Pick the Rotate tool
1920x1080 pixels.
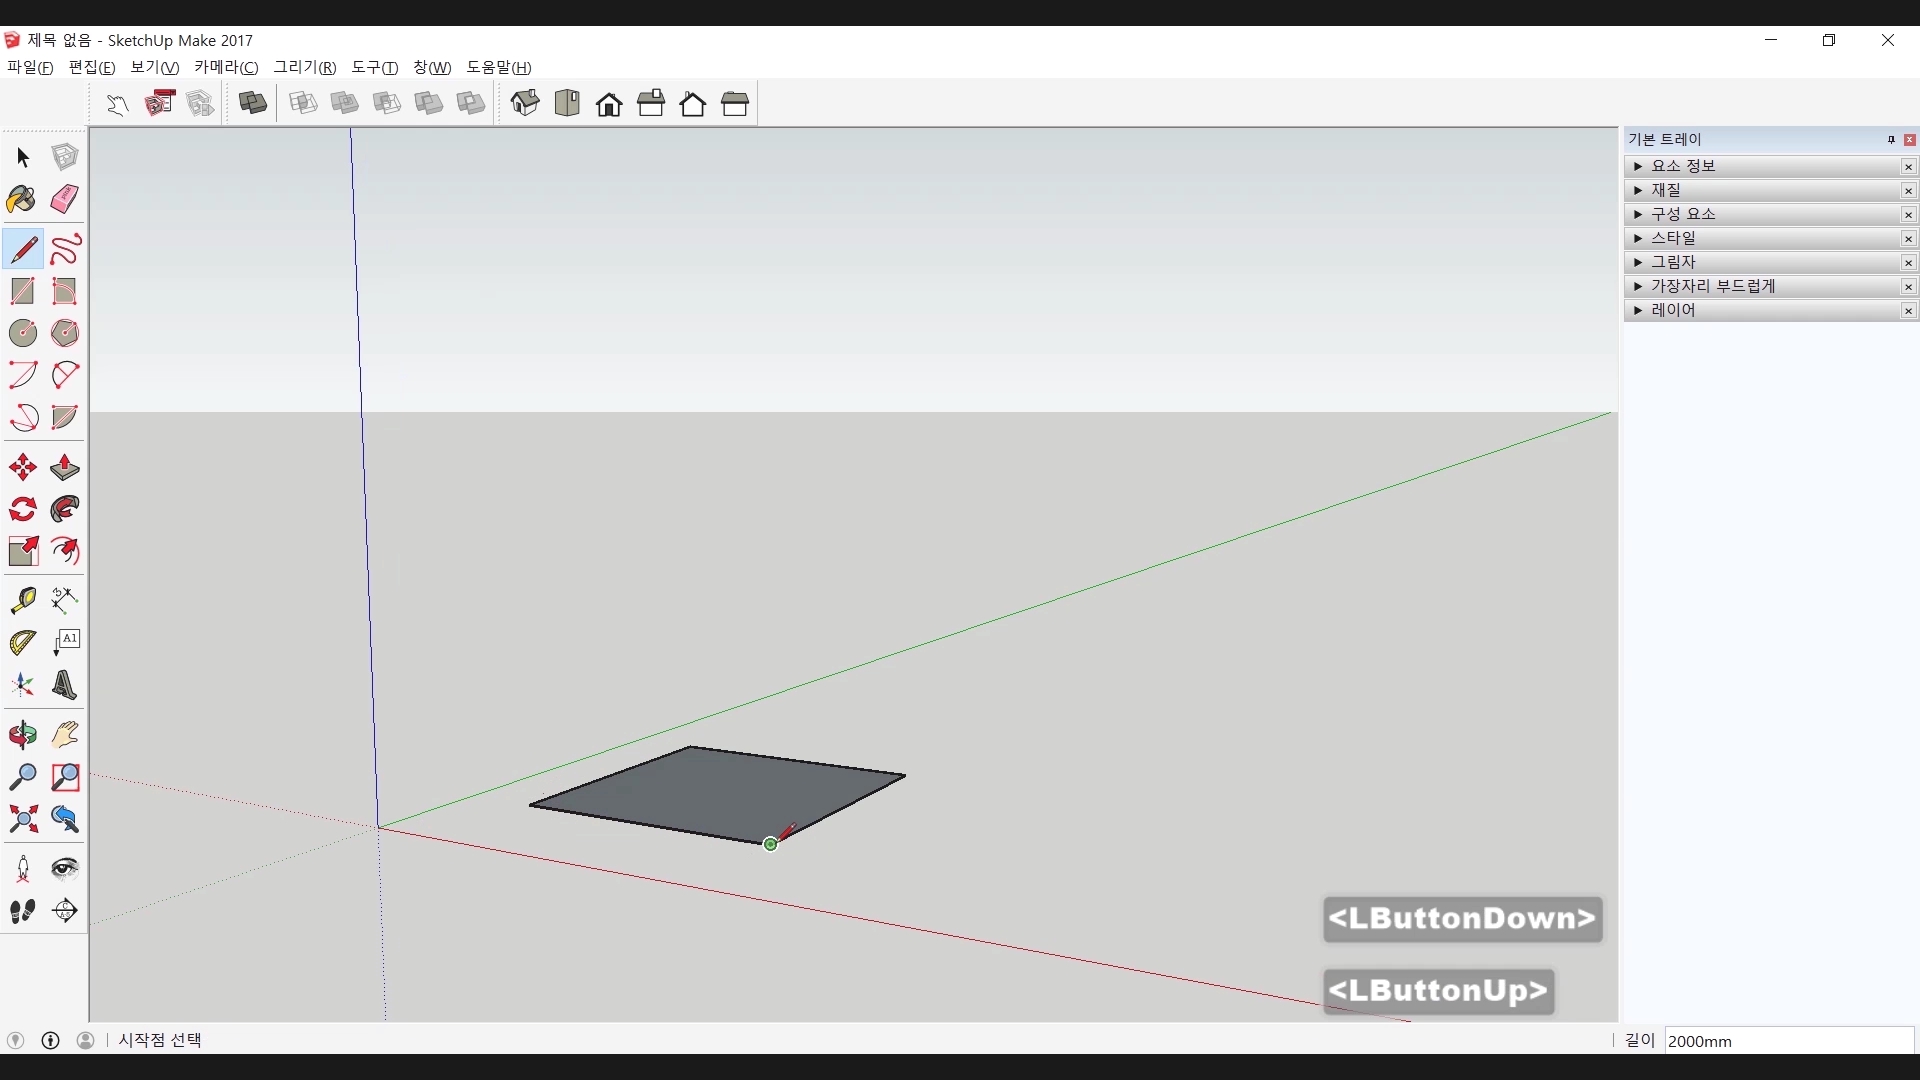click(22, 510)
